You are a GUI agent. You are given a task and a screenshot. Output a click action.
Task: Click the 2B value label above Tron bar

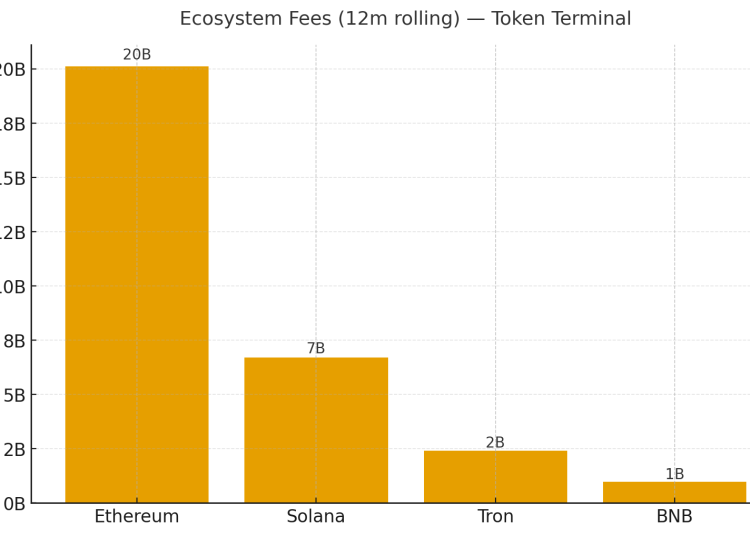click(495, 443)
